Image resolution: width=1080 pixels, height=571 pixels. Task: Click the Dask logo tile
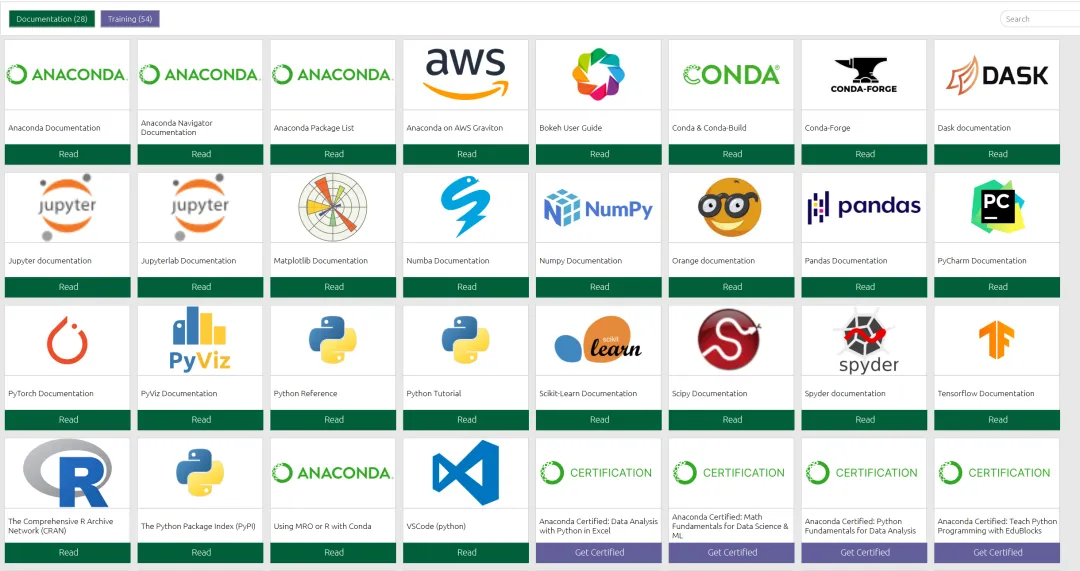pos(997,74)
